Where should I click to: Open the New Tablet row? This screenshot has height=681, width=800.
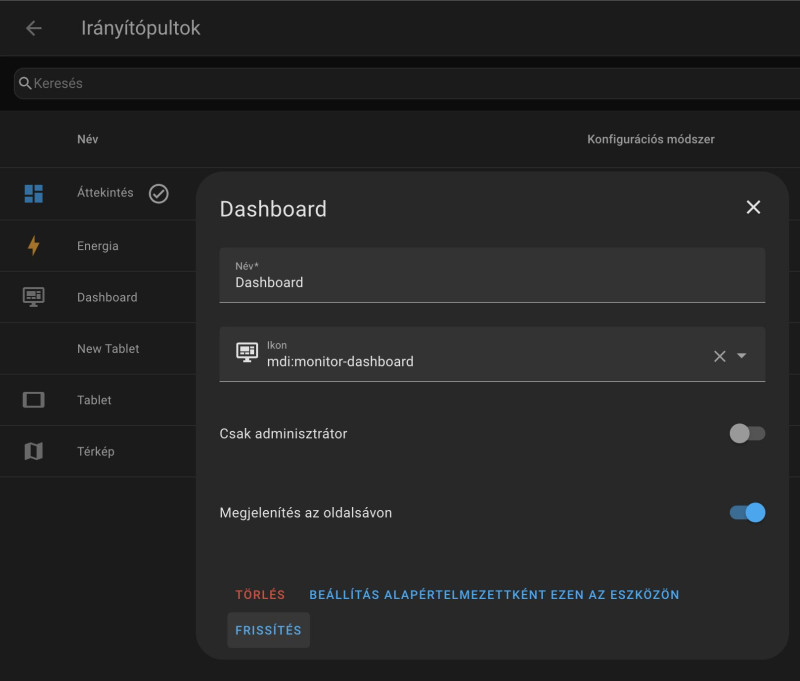pyautogui.click(x=98, y=349)
